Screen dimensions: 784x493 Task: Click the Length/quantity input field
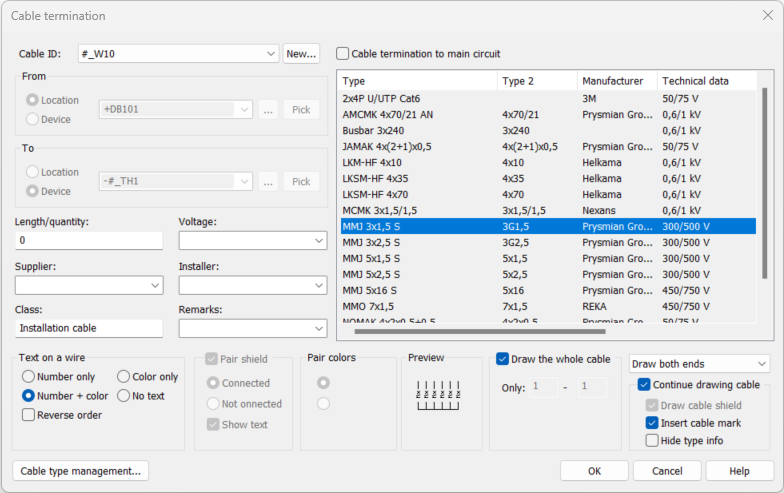[x=89, y=241]
